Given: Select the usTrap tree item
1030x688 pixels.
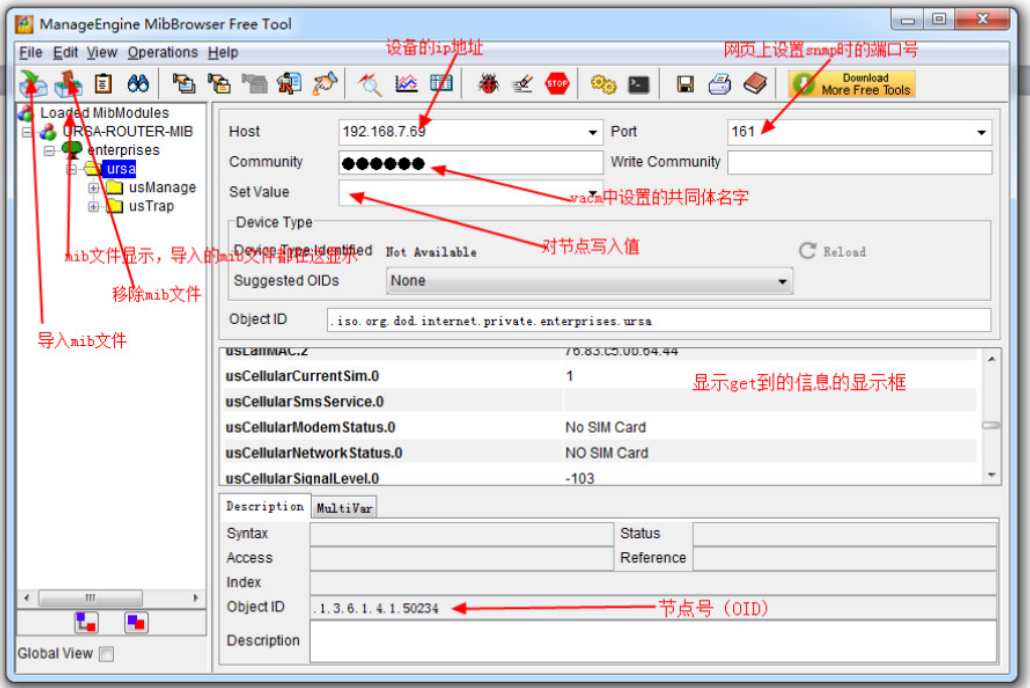Looking at the screenshot, I should coord(151,206).
